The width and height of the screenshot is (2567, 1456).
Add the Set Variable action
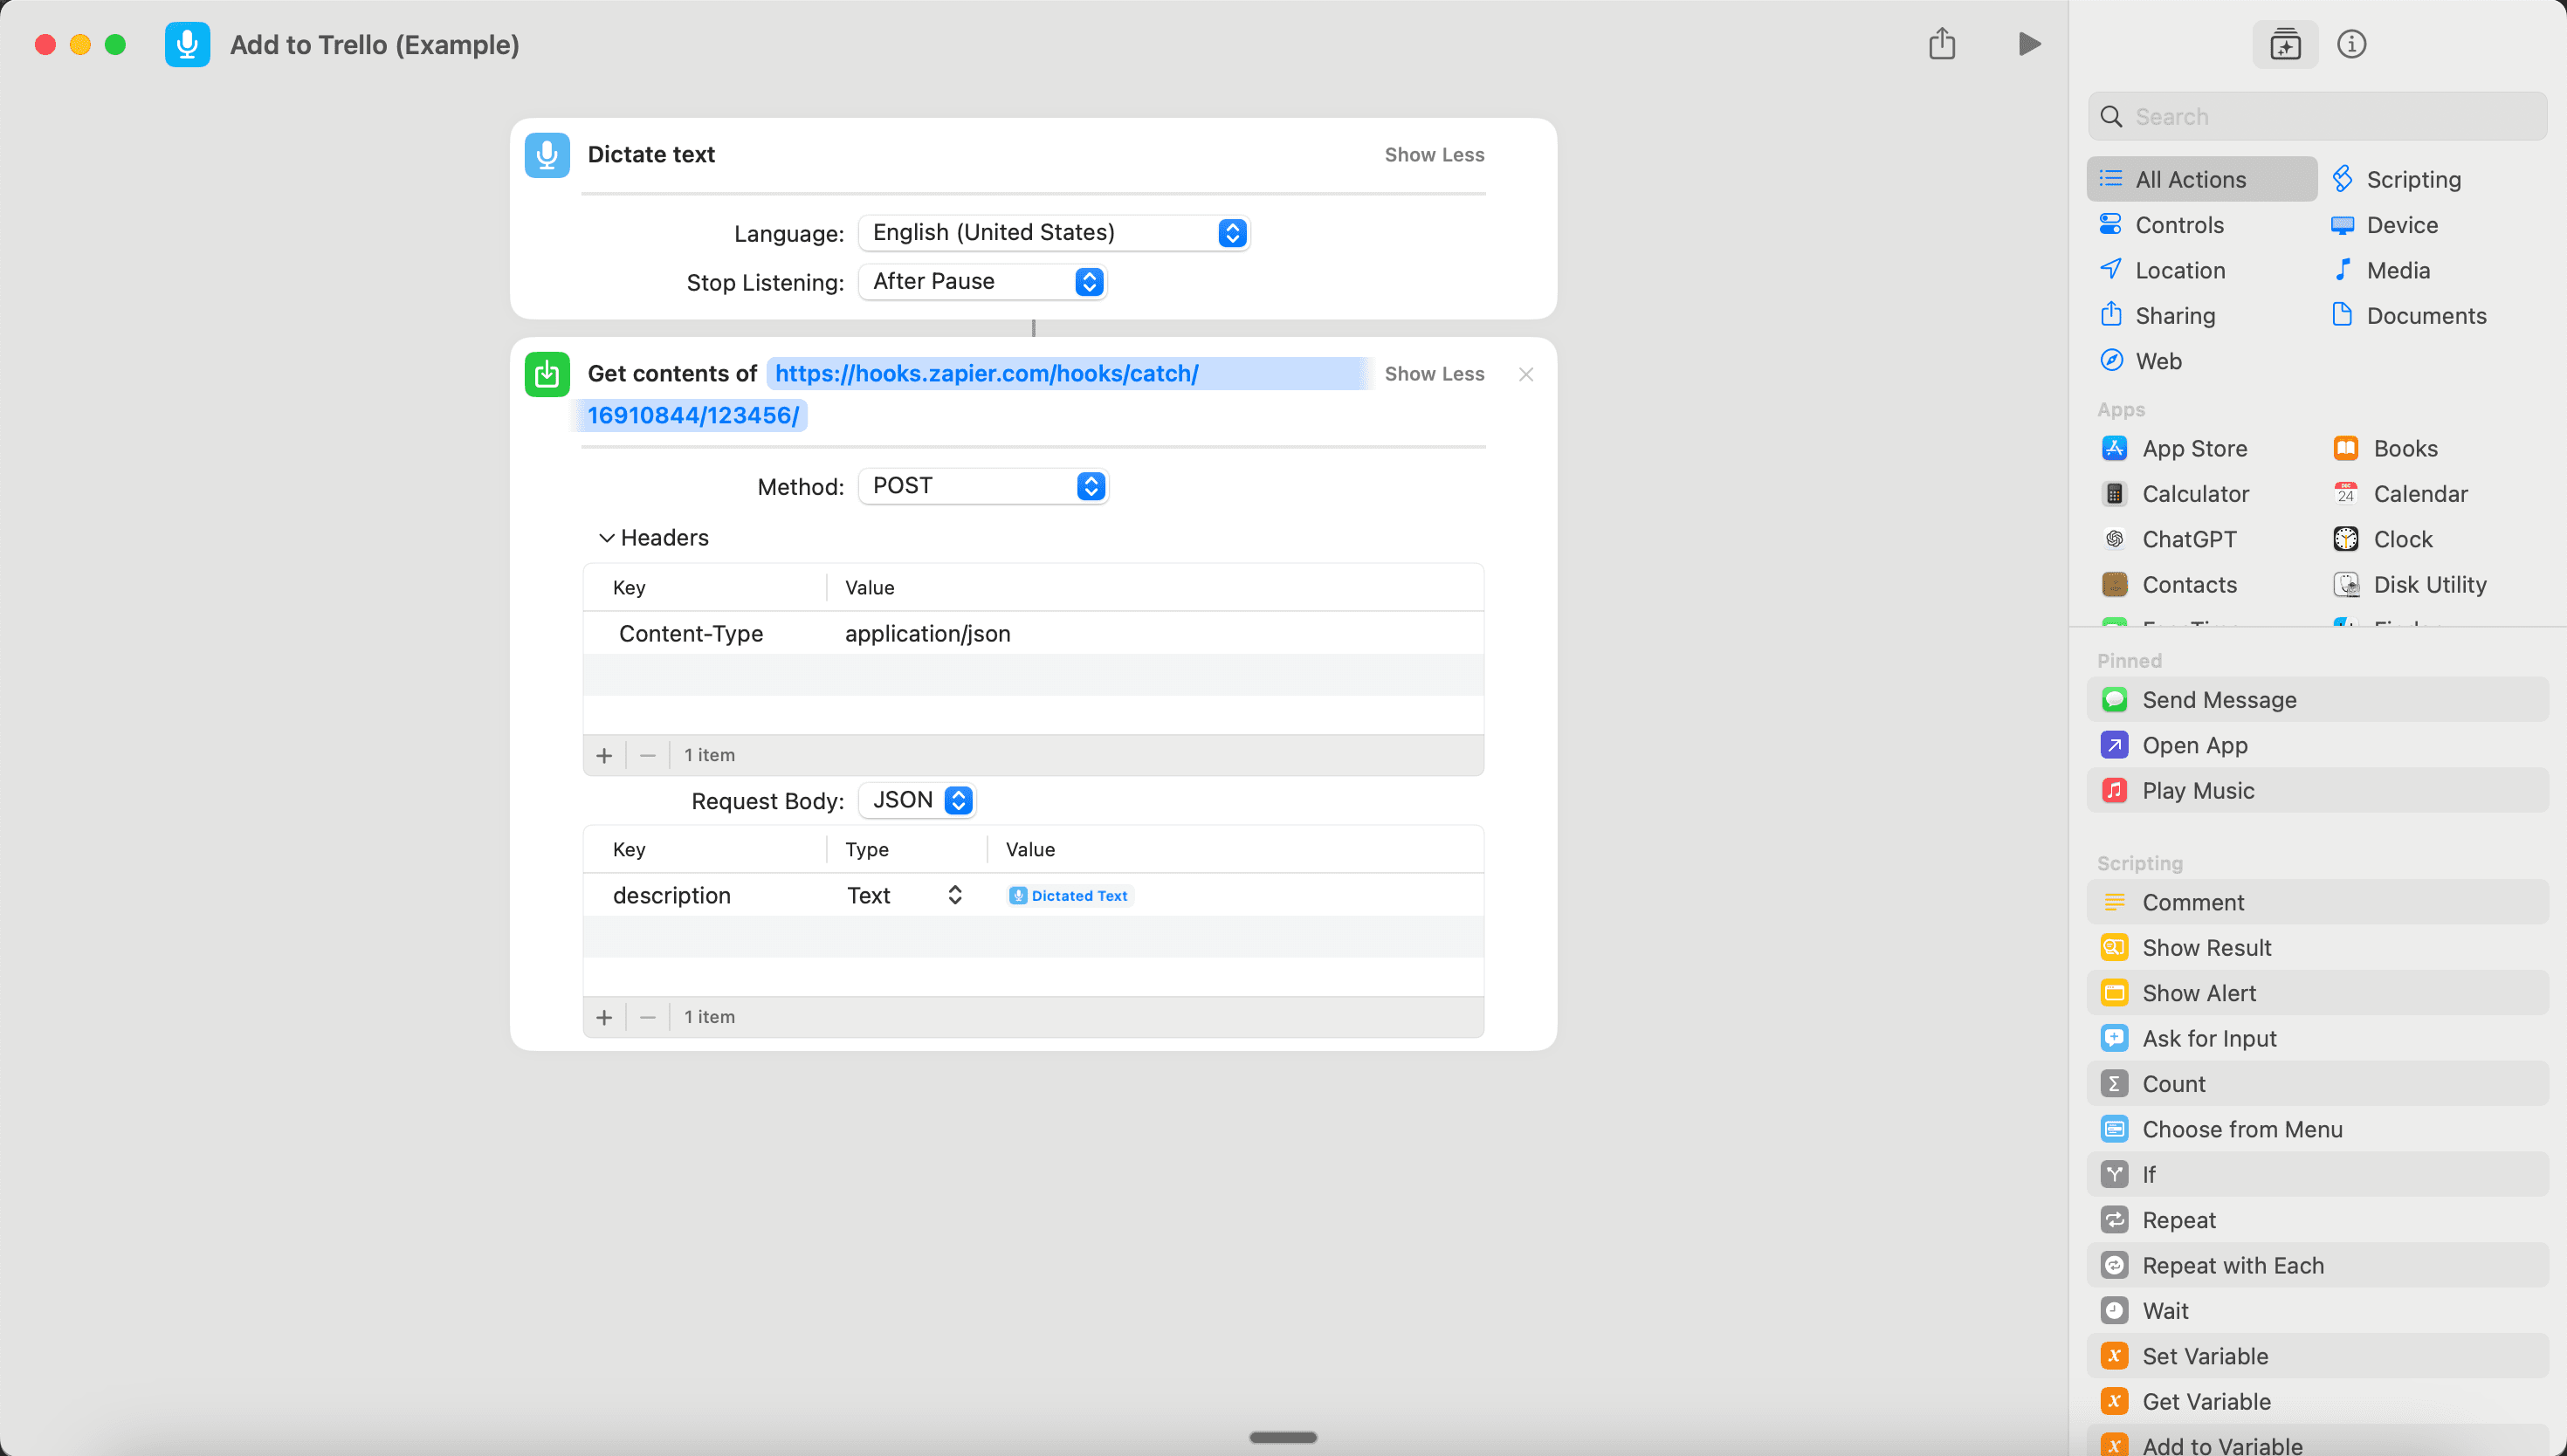click(x=2317, y=1356)
